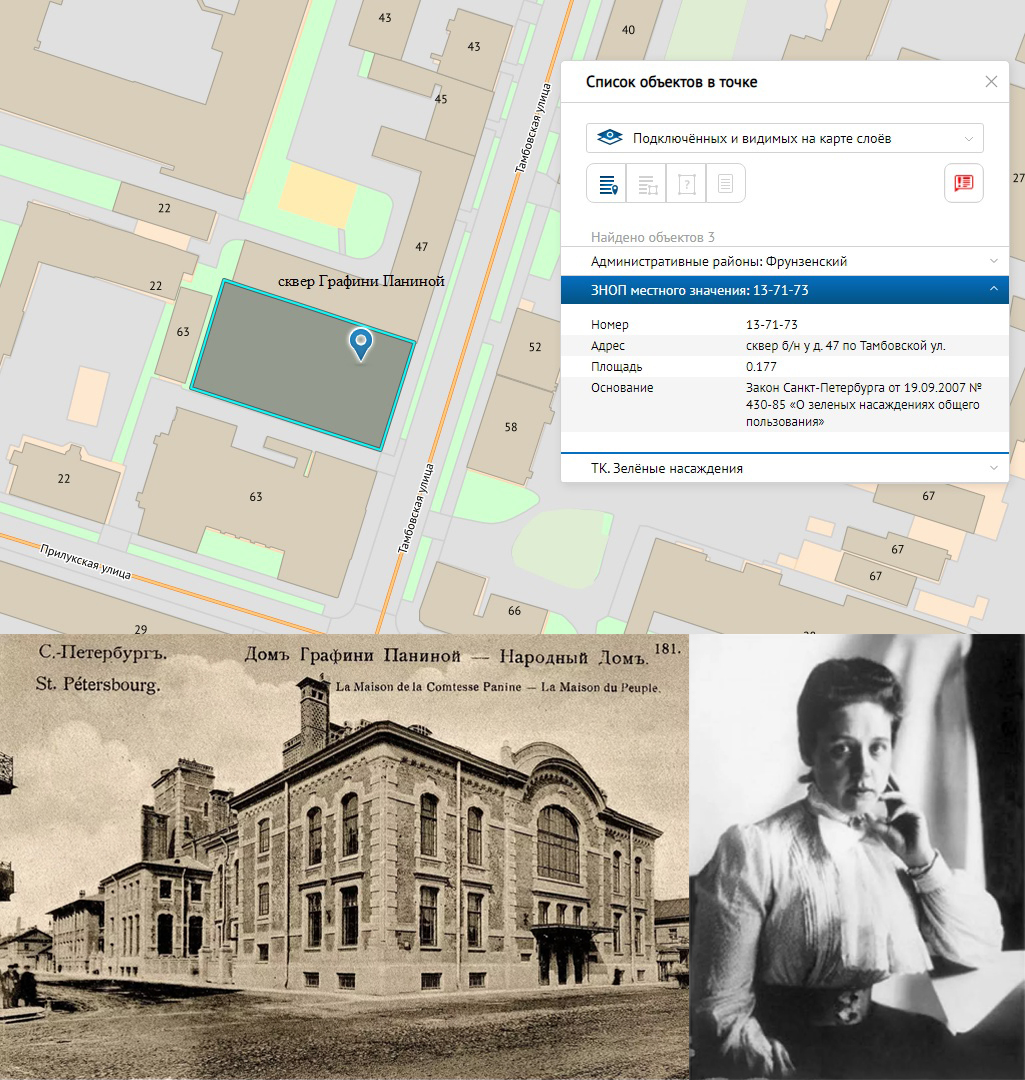This screenshot has height=1080, width=1025.
Task: Click the document report icon
Action: coord(726,184)
